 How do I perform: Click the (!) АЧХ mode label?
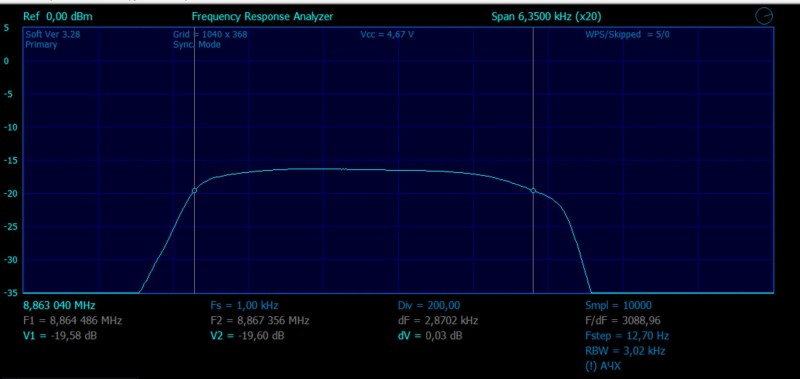[x=603, y=366]
